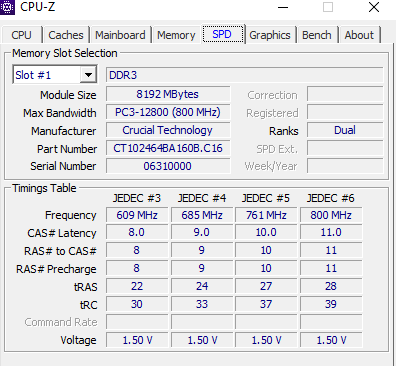Image resolution: width=396 pixels, height=366 pixels.
Task: View the Bench tab
Action: tap(317, 35)
